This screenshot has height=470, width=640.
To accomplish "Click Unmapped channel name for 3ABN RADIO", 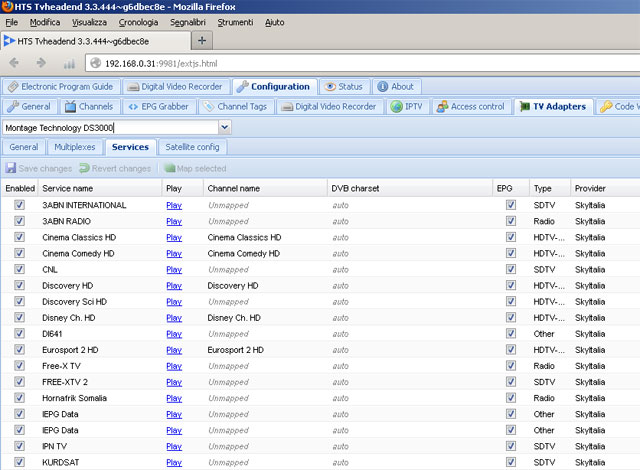I will pyautogui.click(x=228, y=221).
